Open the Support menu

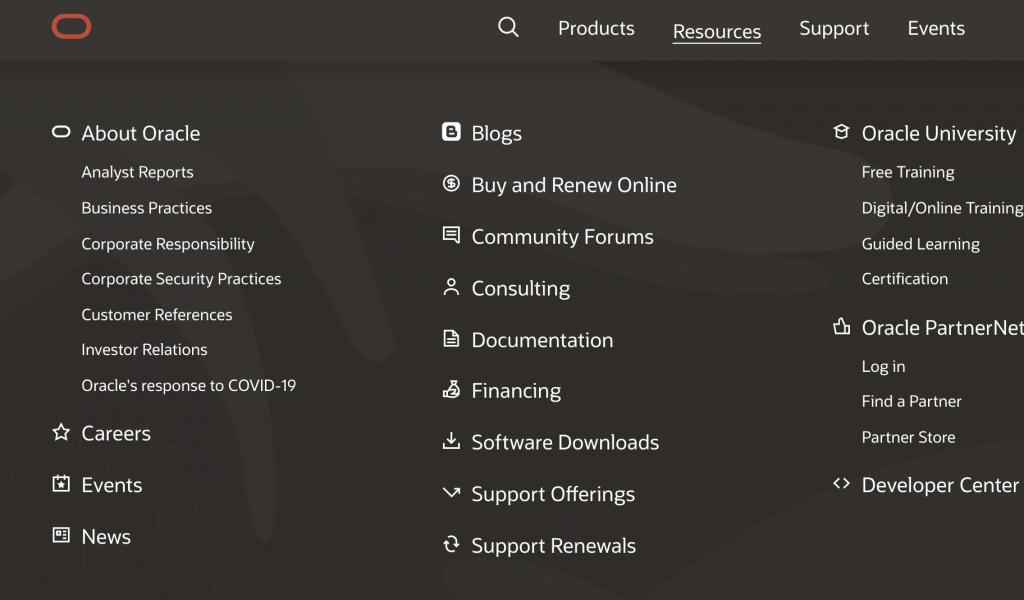point(834,29)
